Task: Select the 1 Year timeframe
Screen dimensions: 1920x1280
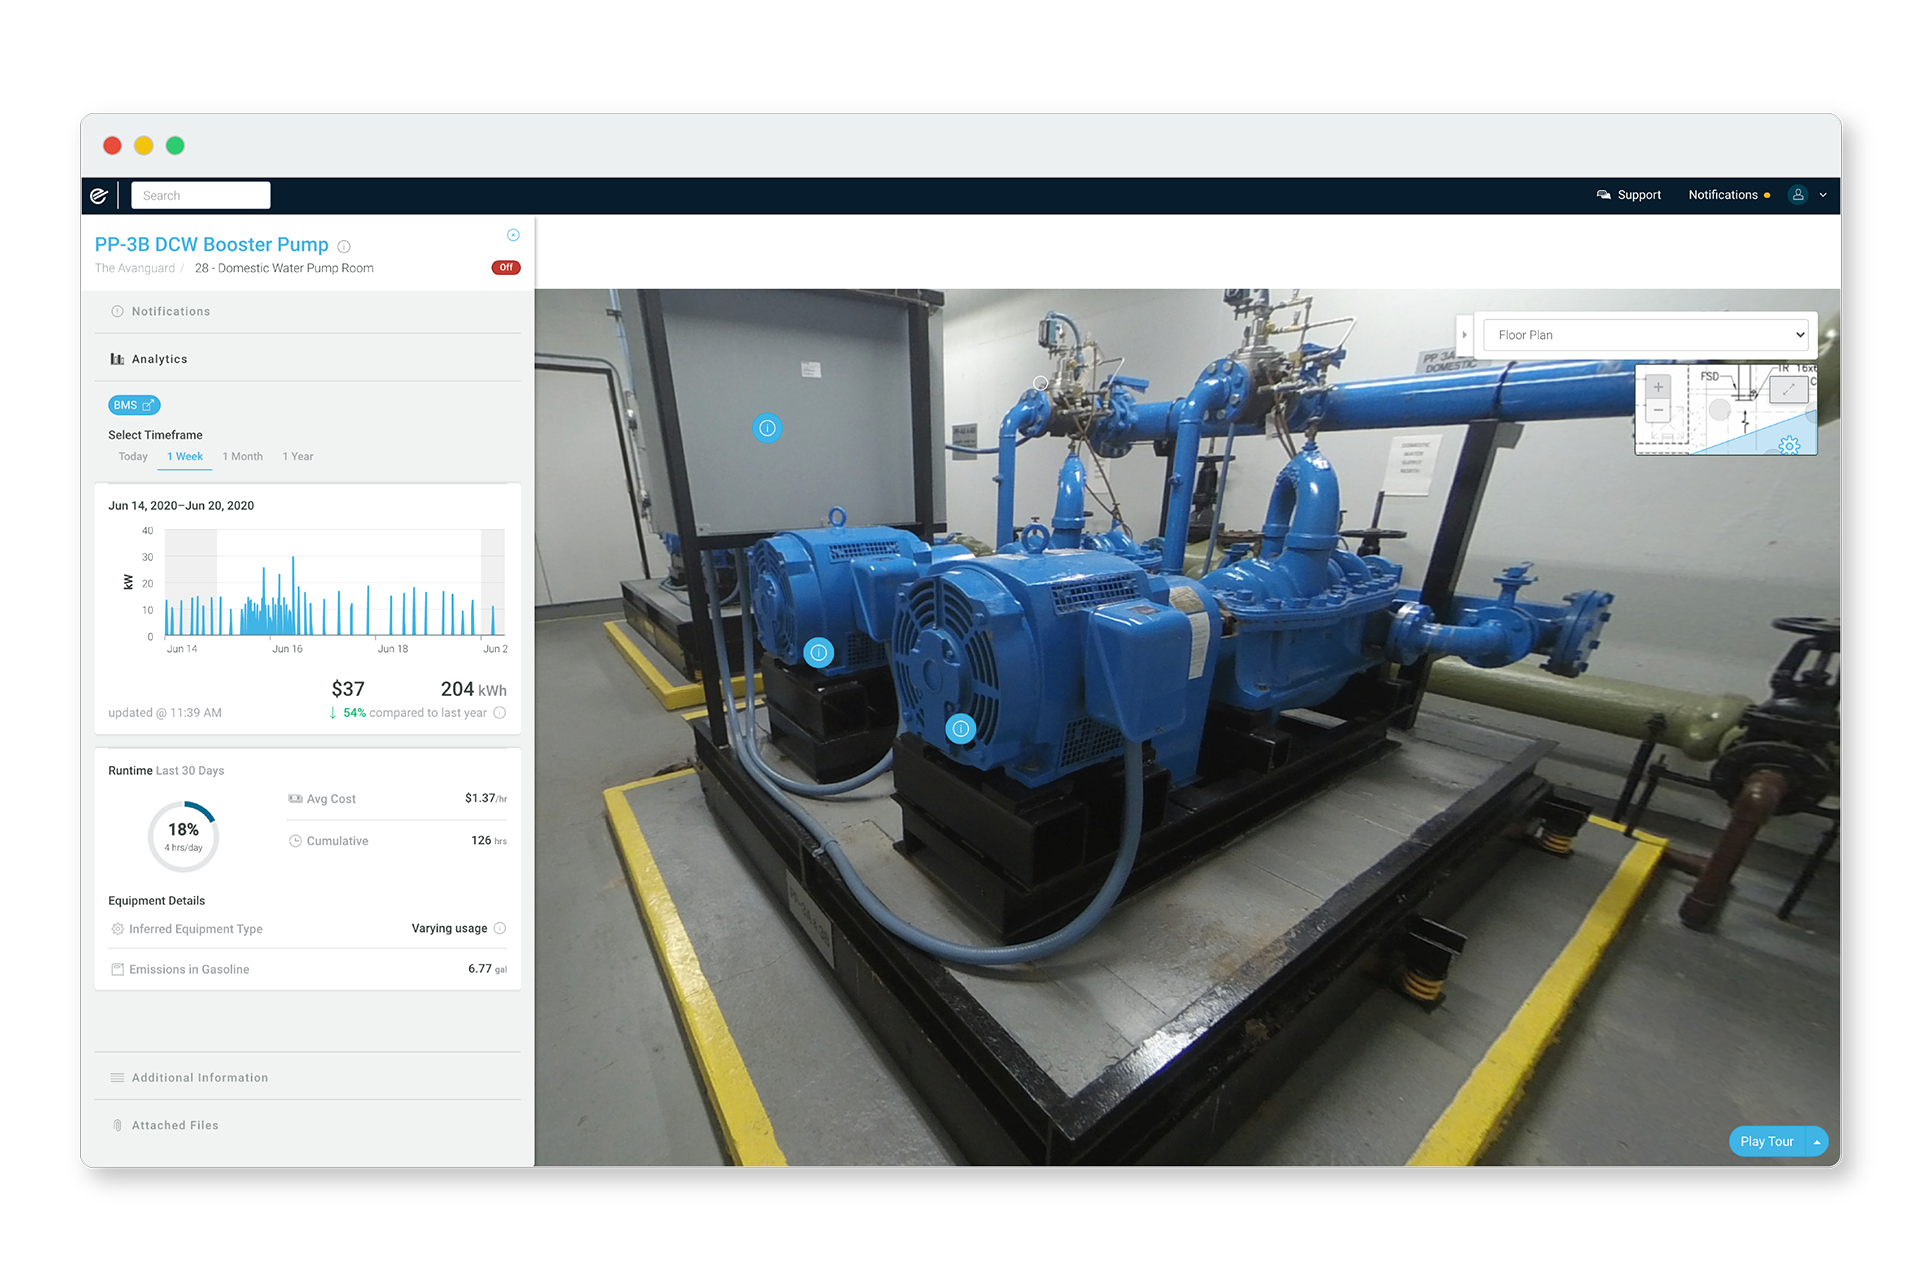Action: pos(297,457)
